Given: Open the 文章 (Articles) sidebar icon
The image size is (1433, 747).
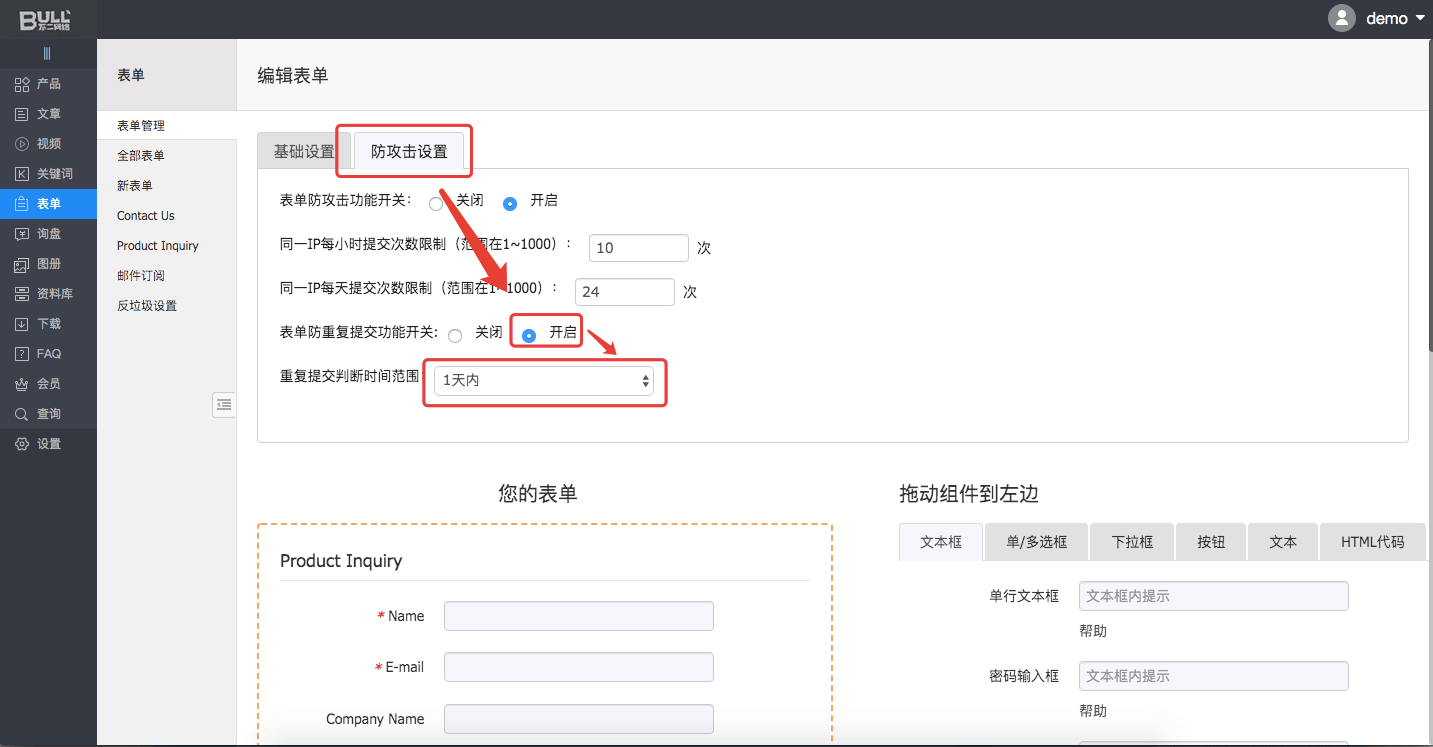Looking at the screenshot, I should point(22,114).
